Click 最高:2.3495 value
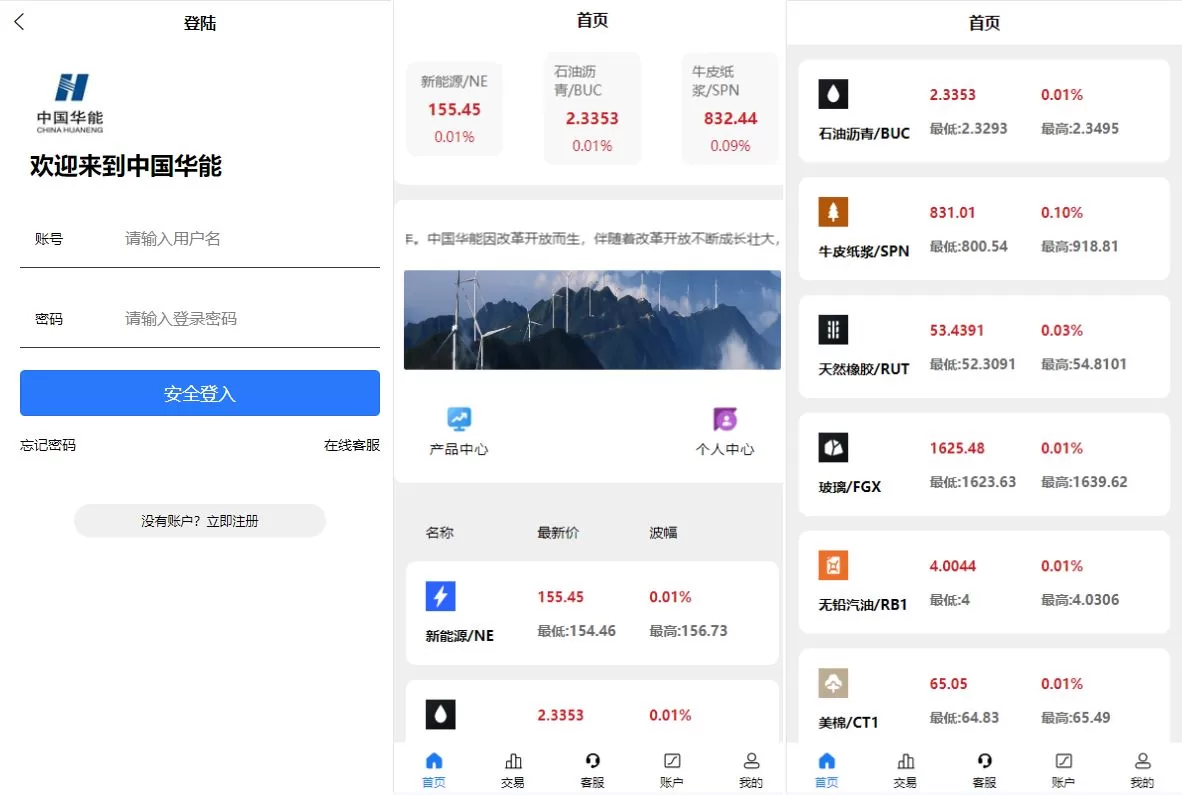 [x=1079, y=128]
